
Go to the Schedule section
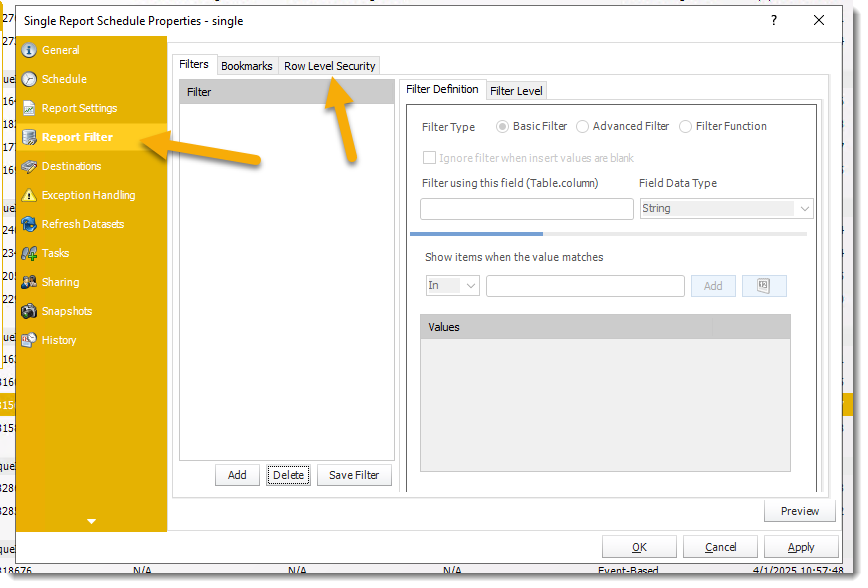(x=64, y=79)
